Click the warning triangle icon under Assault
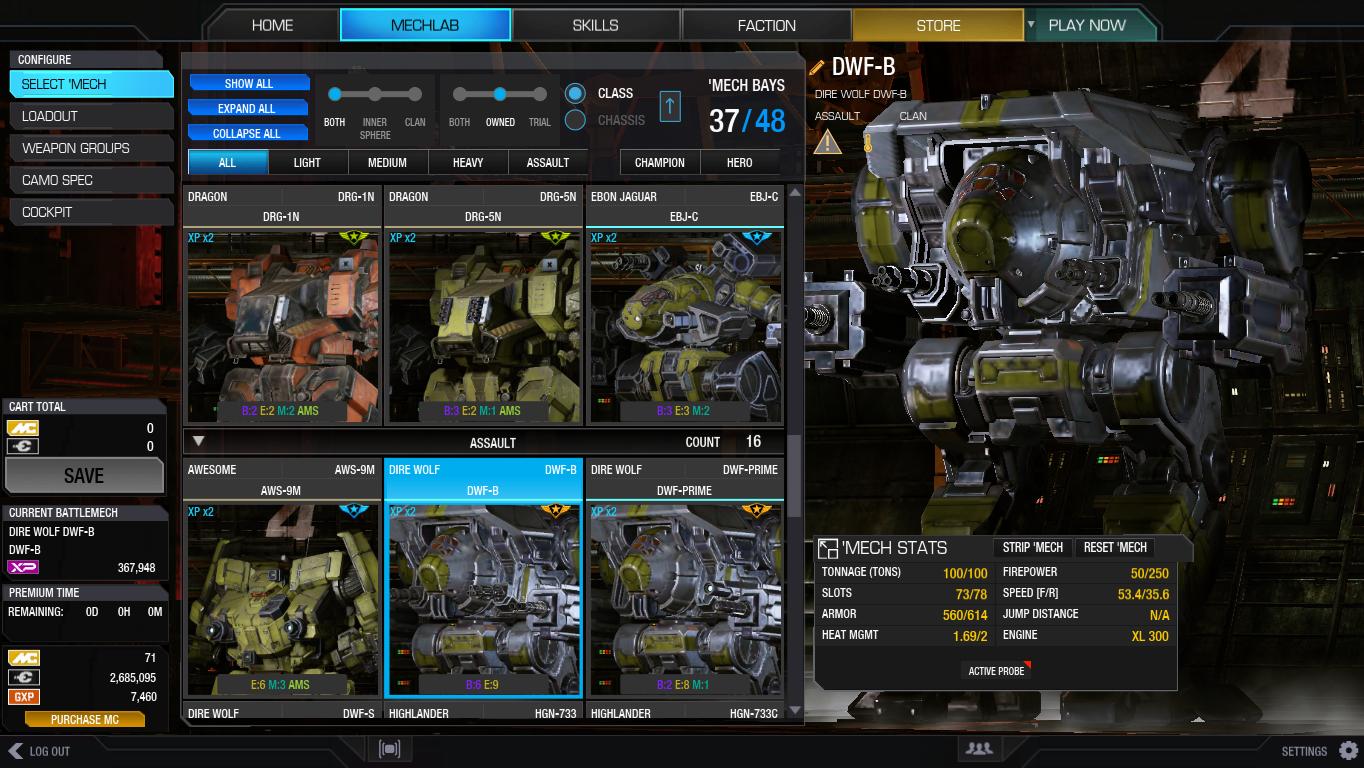The image size is (1364, 768). [x=827, y=142]
